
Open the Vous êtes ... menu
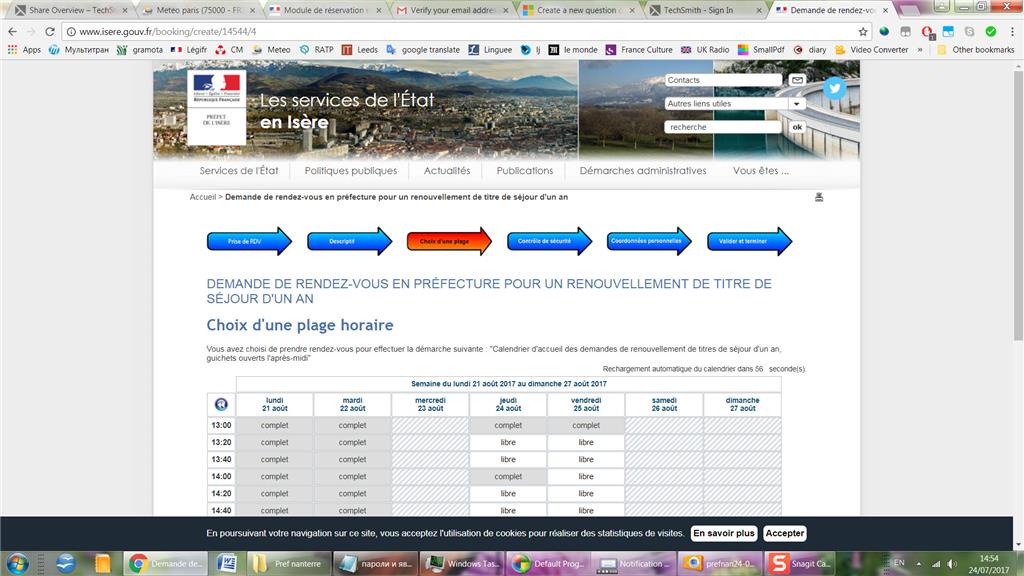761,170
